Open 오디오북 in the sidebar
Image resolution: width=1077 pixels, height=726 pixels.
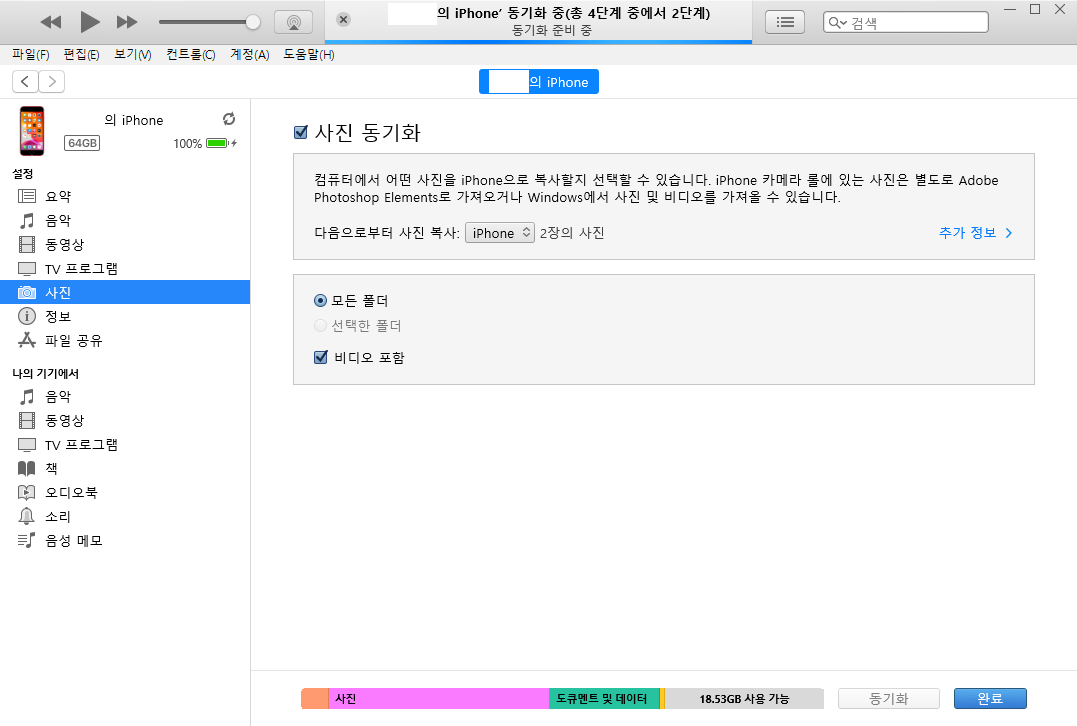pyautogui.click(x=125, y=492)
